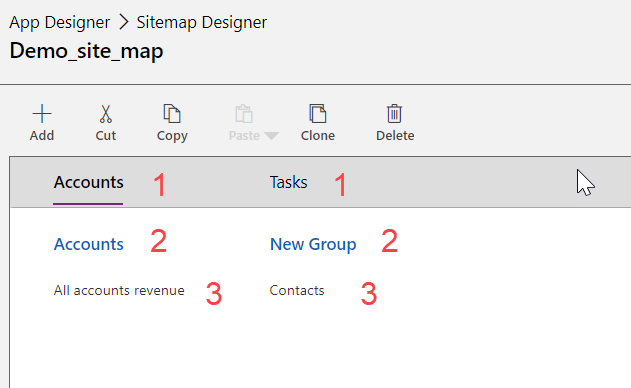Click the Delete trash icon
The image size is (631, 388).
pos(394,114)
